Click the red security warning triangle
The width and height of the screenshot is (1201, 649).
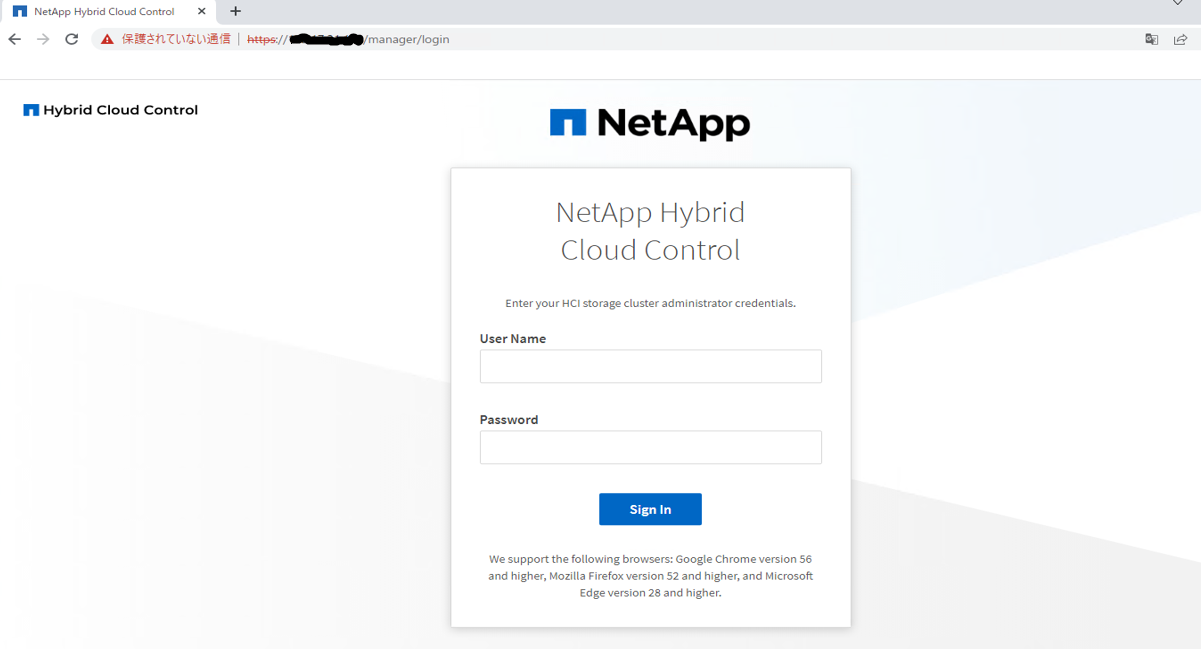(x=107, y=39)
